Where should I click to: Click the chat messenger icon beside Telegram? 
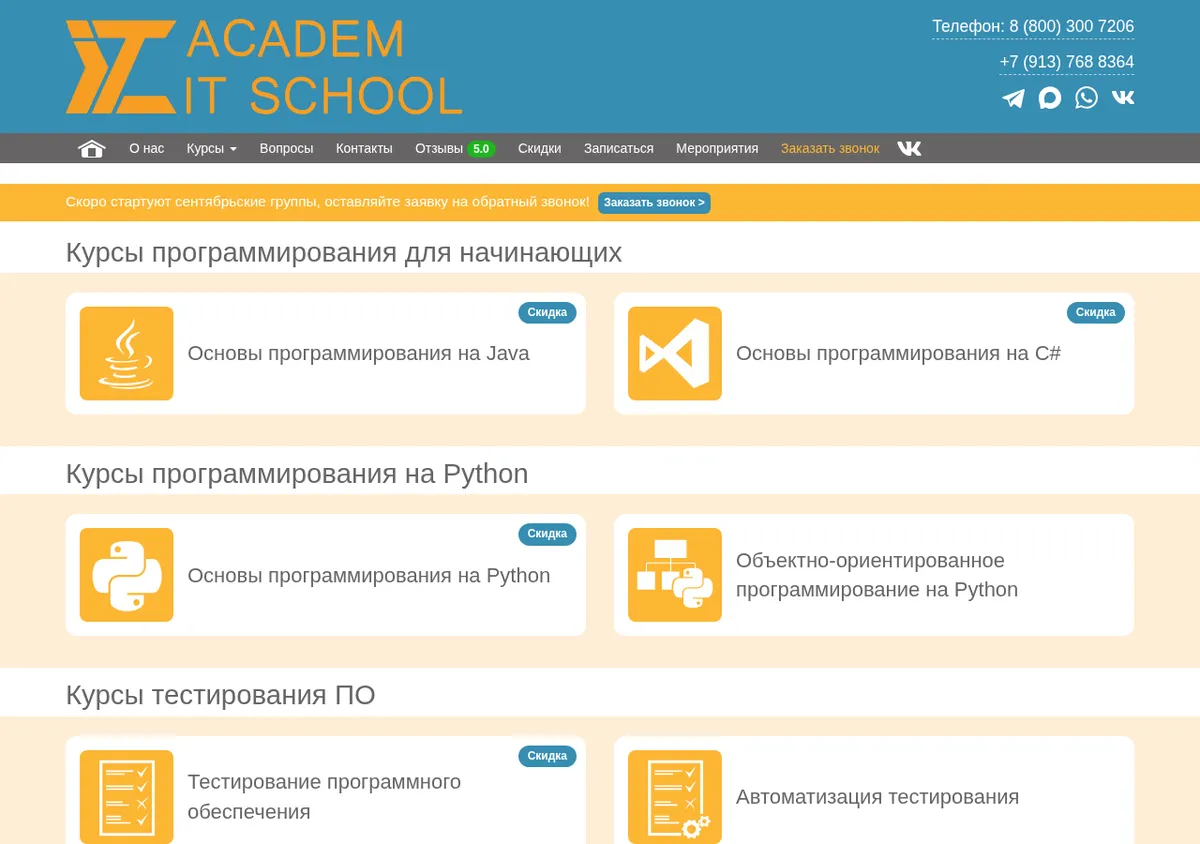coord(1049,97)
